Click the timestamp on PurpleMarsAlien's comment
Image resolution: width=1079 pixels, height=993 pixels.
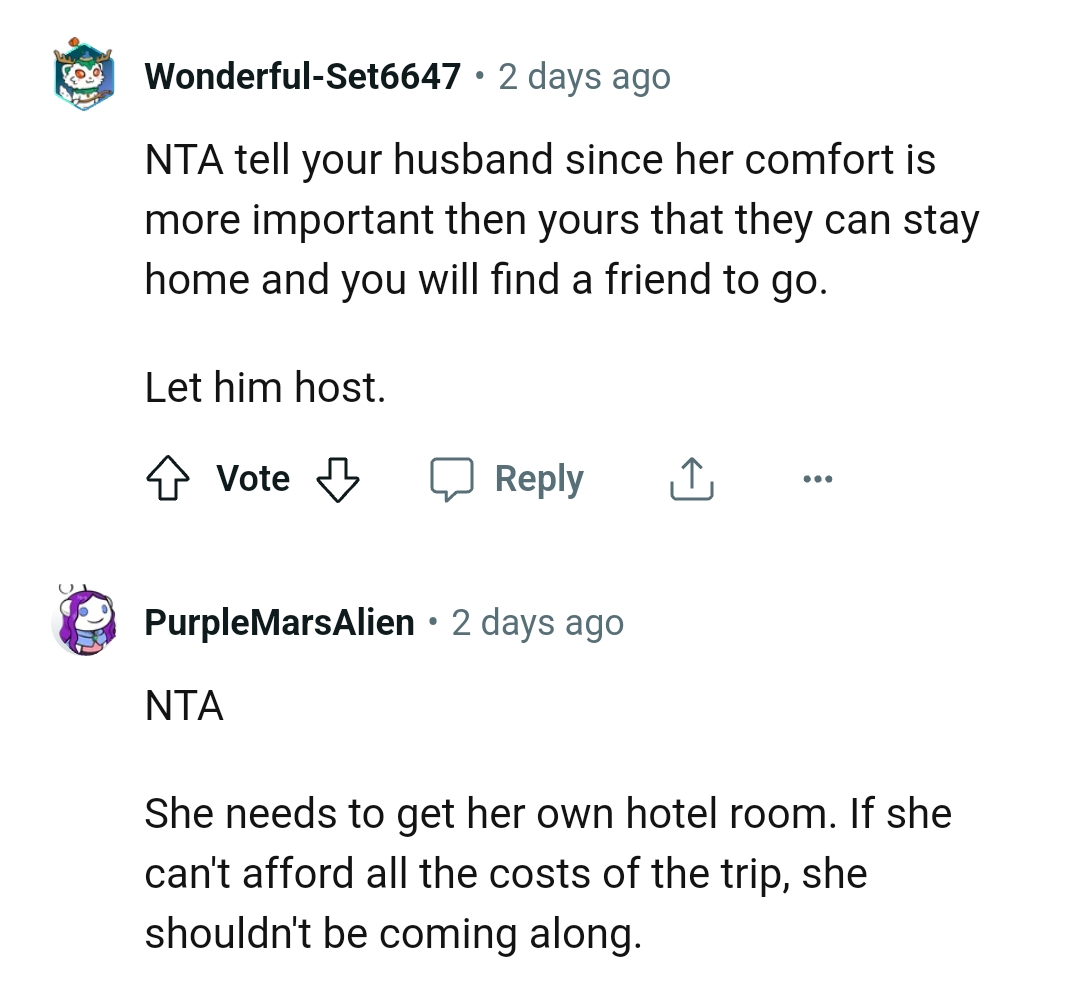pos(538,621)
